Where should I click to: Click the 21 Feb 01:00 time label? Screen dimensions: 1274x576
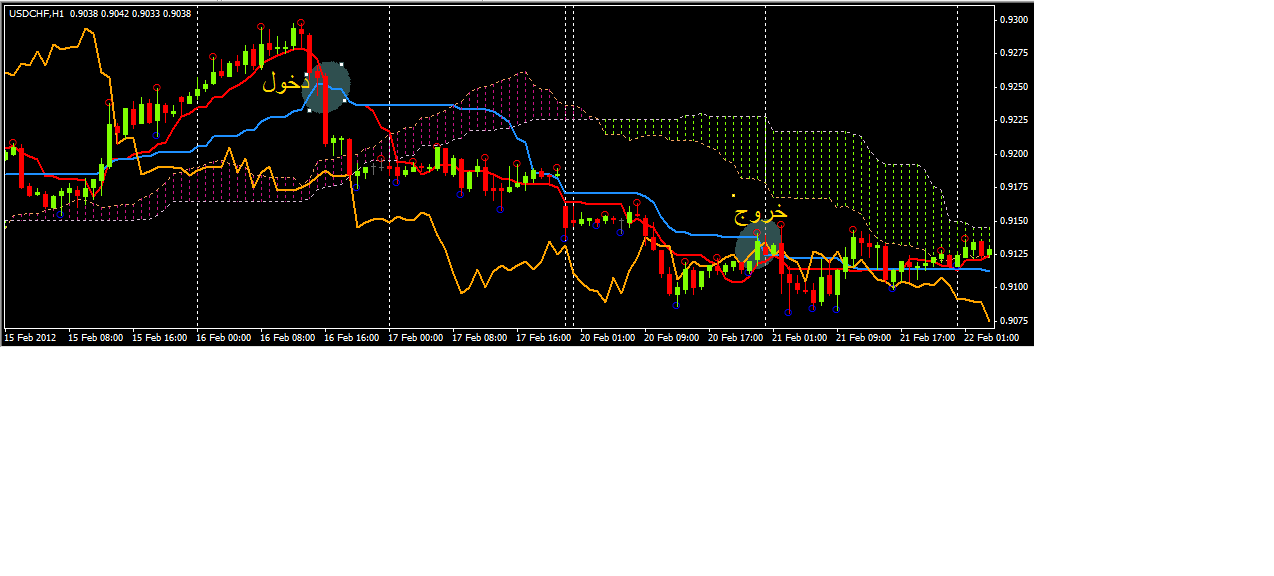point(800,338)
